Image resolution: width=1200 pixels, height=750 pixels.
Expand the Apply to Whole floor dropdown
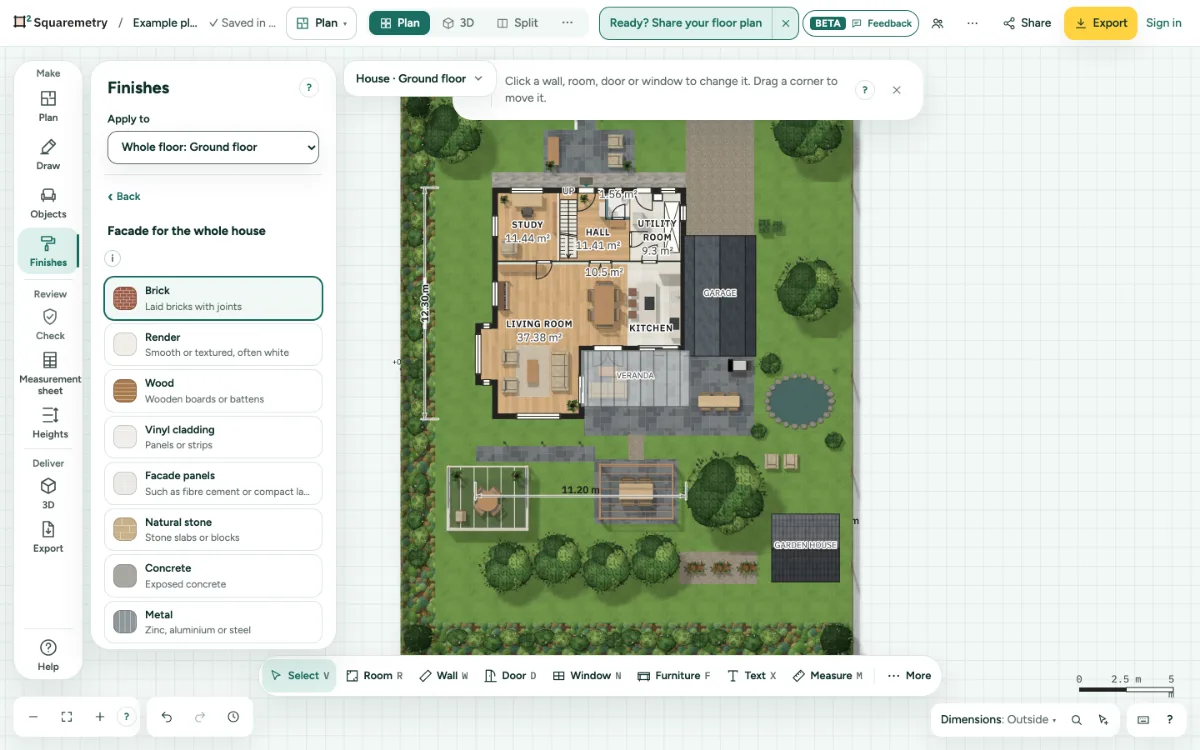[x=213, y=147]
